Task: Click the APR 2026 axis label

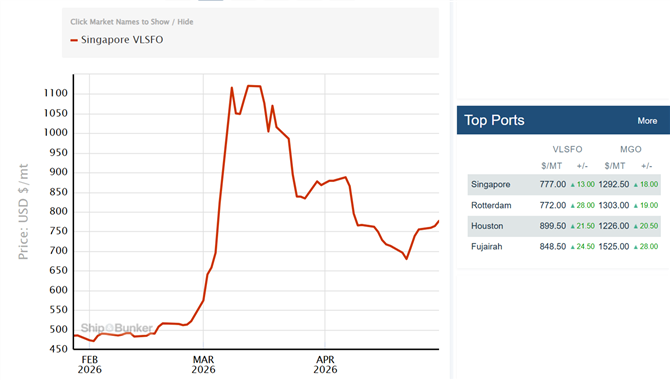Action: coord(325,365)
